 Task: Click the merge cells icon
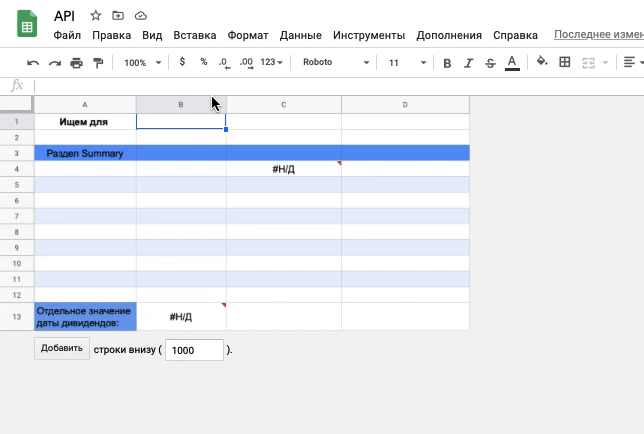pyautogui.click(x=589, y=63)
